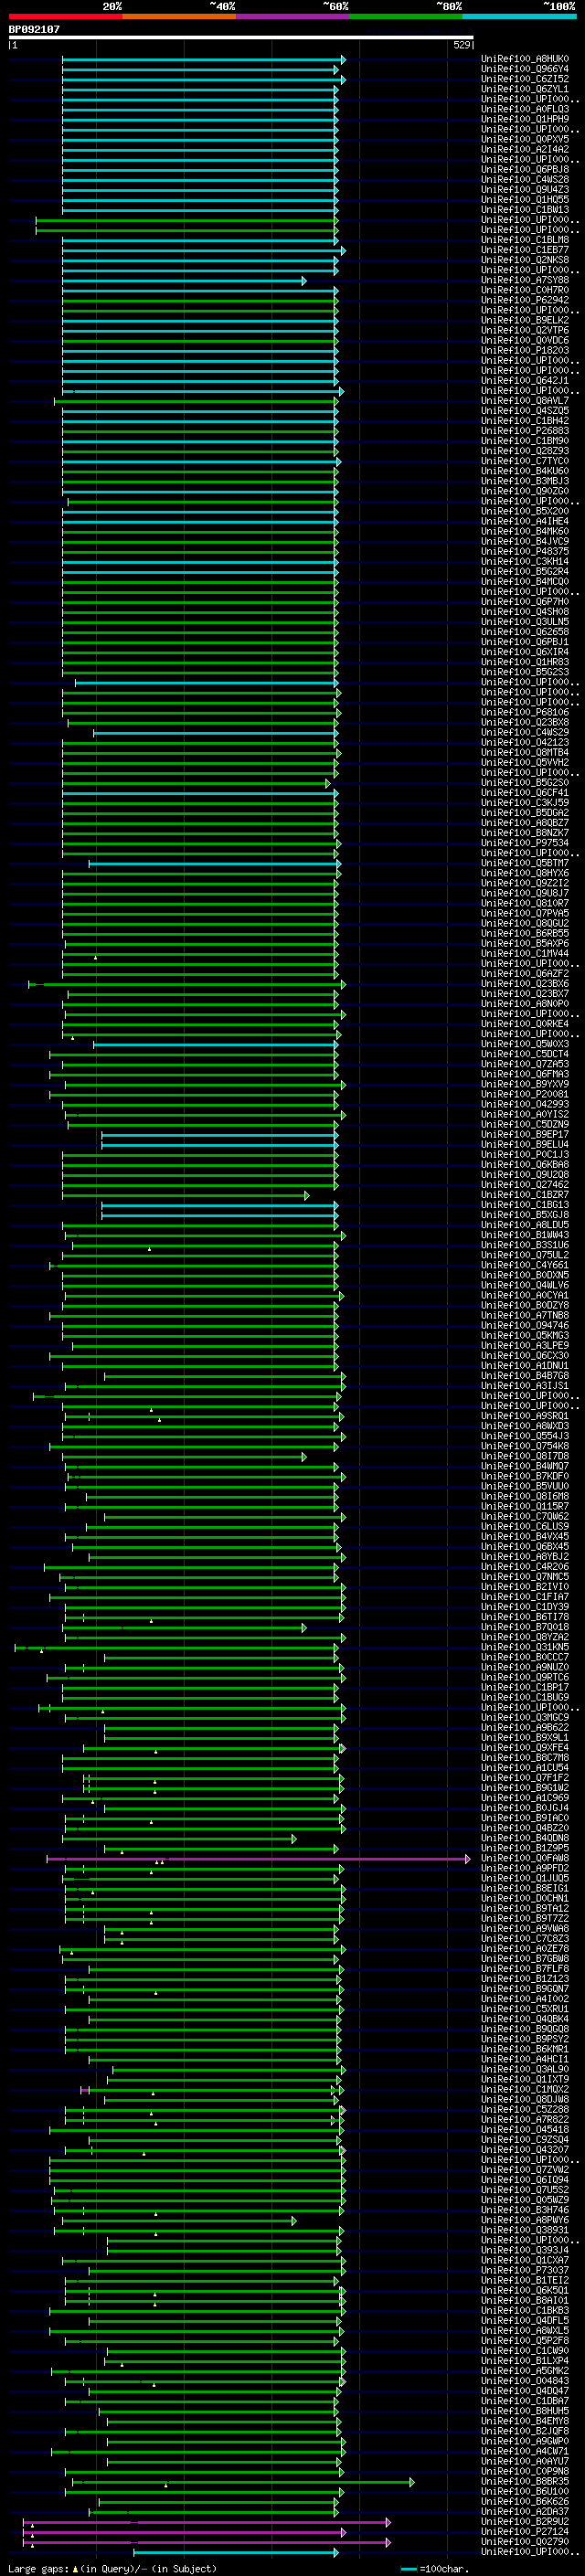Select the UniRef100_P62942 label
Screen dimensions: 585x2576
tap(525, 300)
